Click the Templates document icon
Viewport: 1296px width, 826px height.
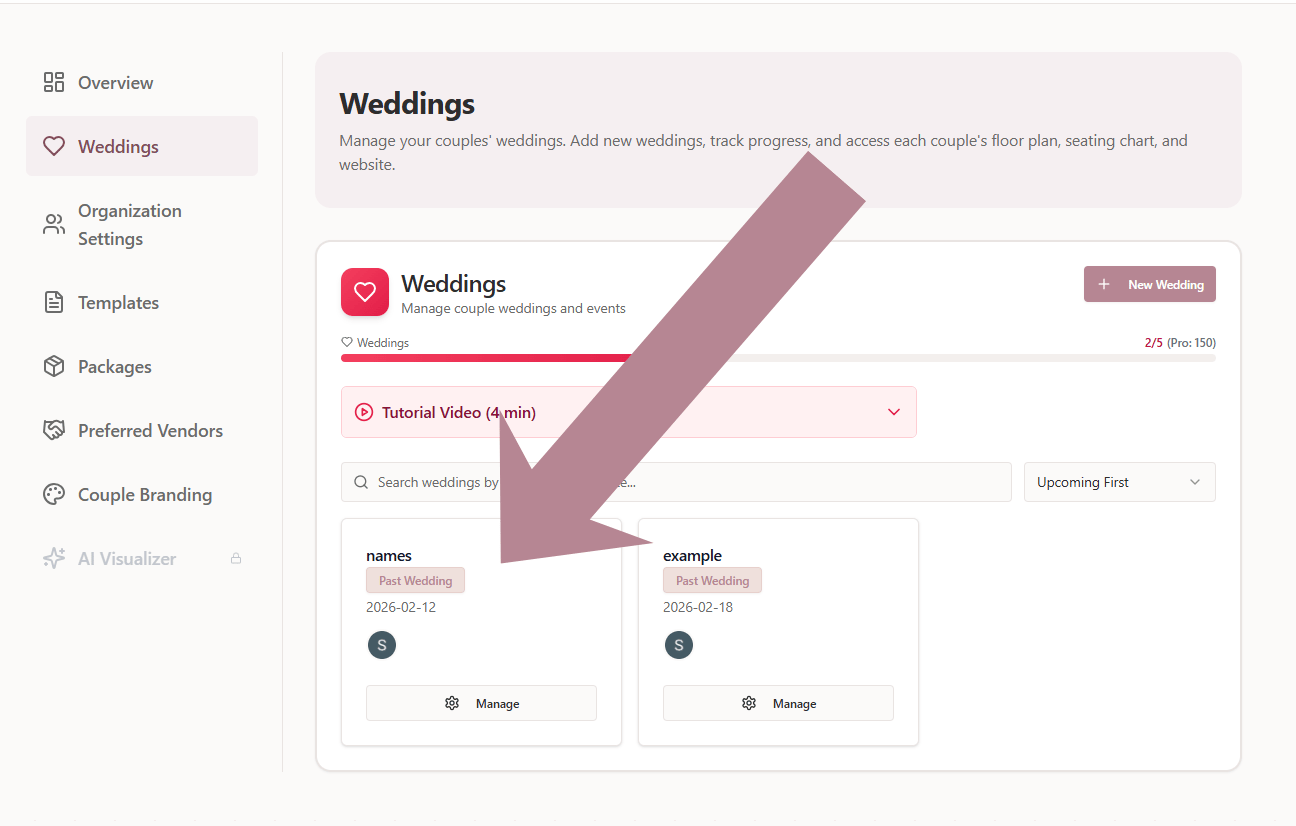tap(54, 303)
